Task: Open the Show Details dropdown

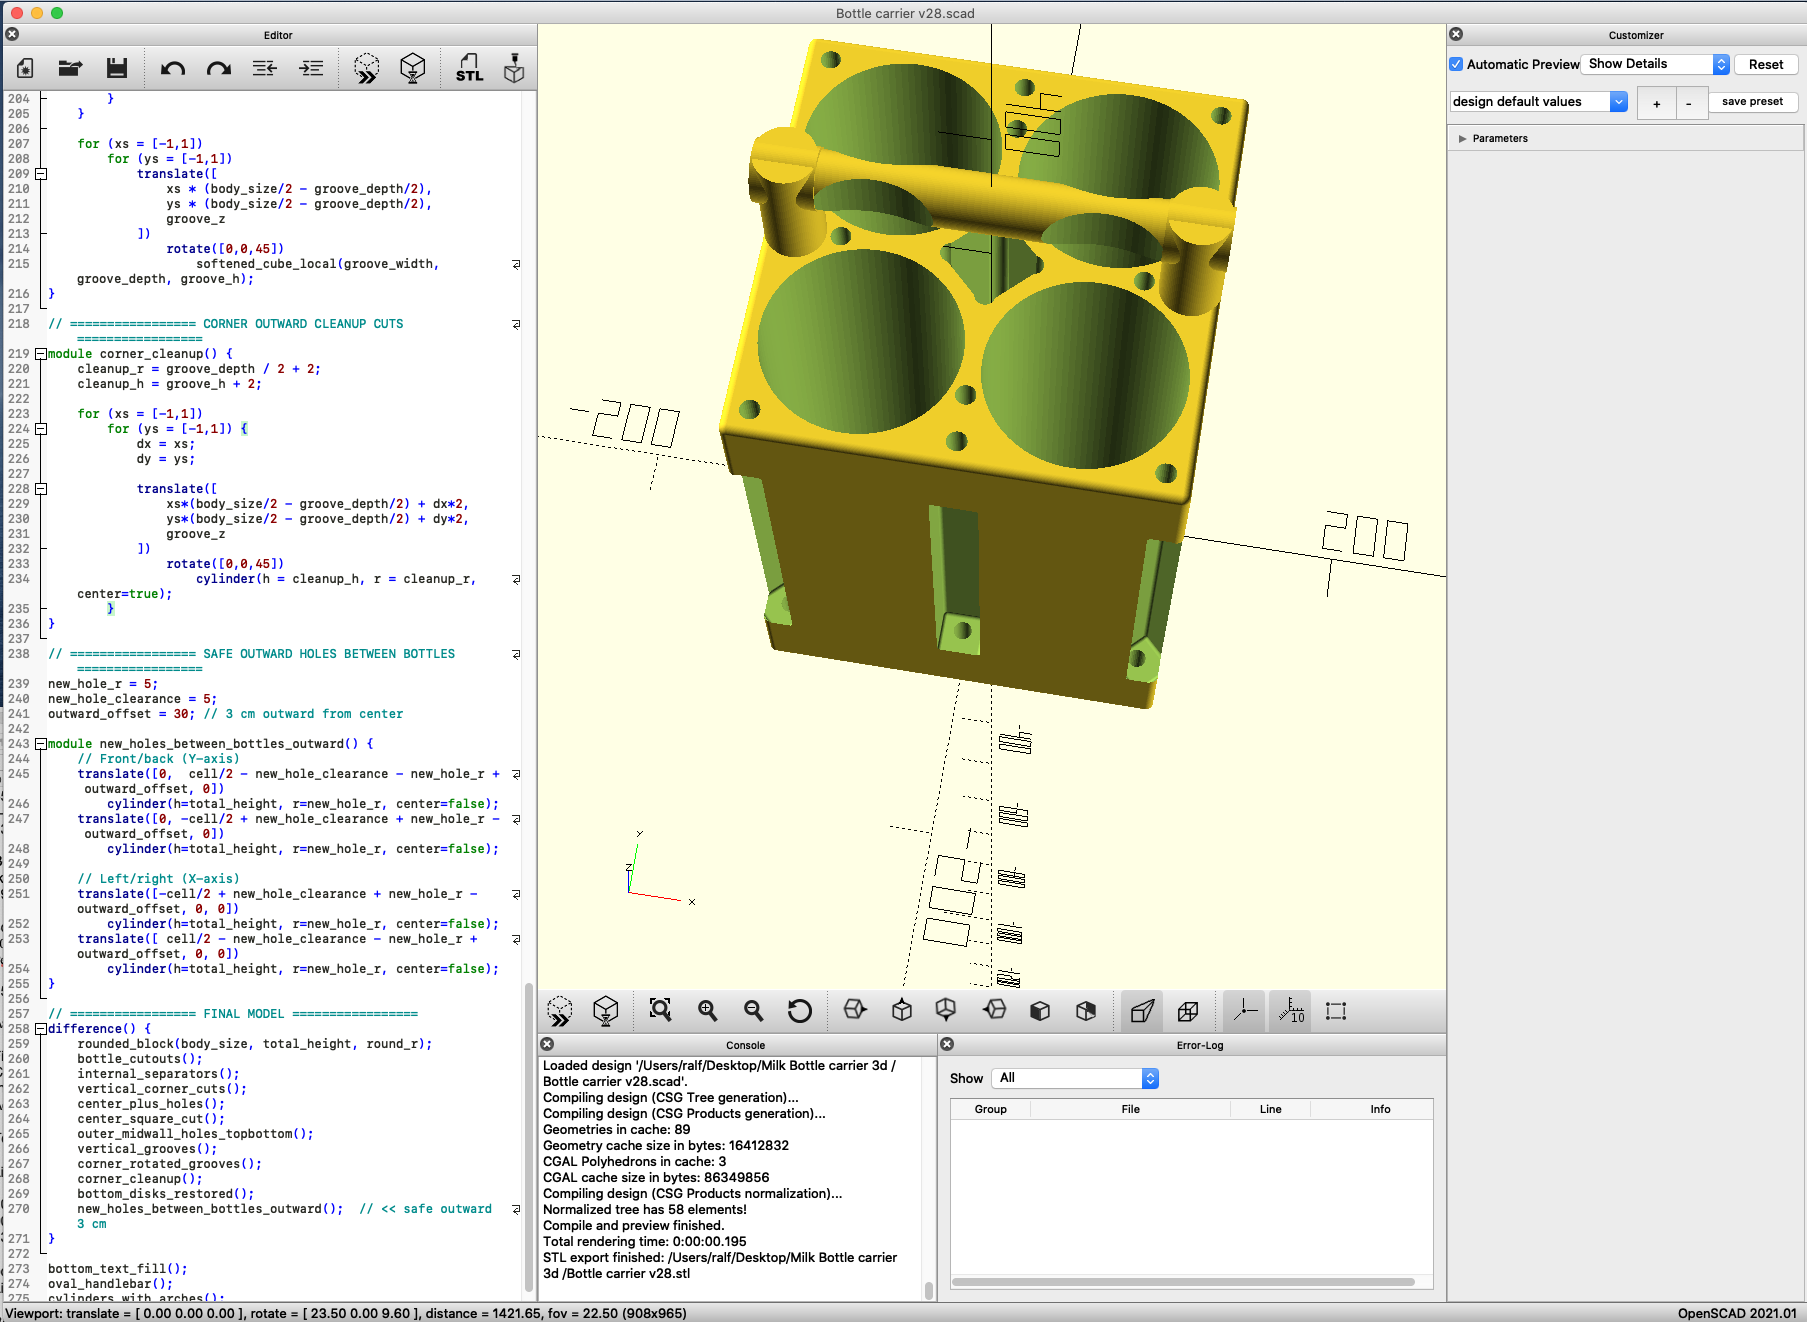Action: click(1656, 64)
